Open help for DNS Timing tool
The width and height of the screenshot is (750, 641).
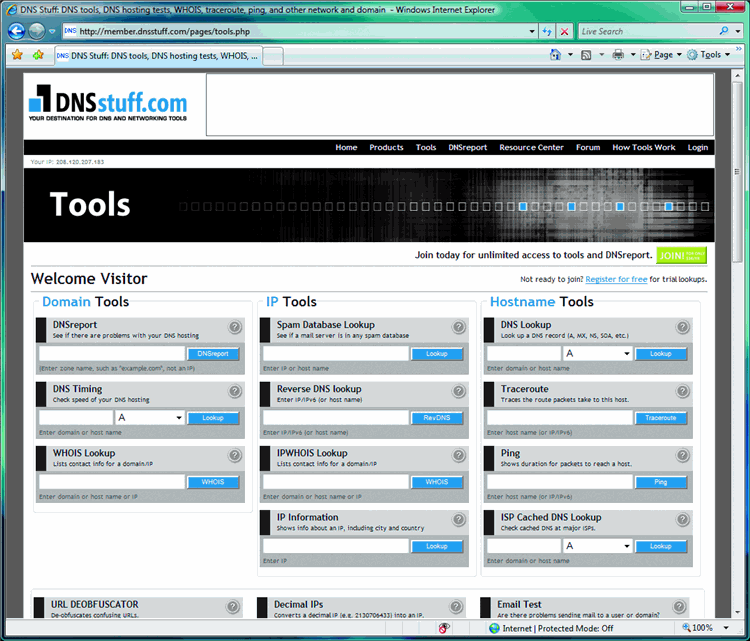tap(235, 391)
